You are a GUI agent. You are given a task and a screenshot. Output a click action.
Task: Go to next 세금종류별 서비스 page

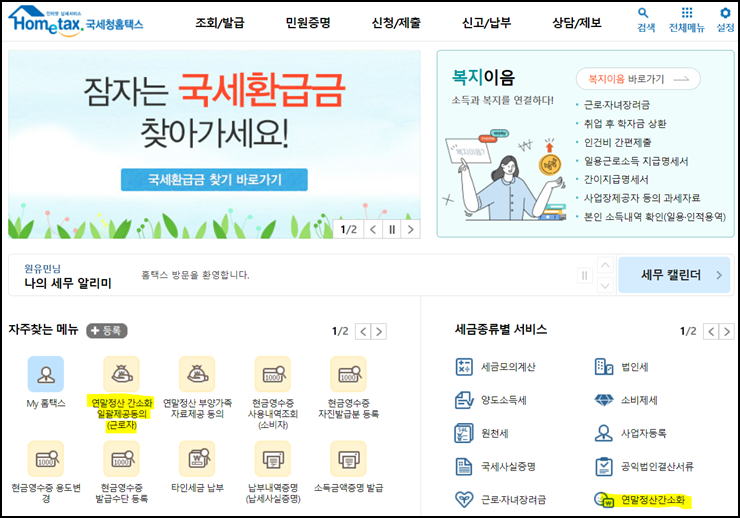click(727, 331)
